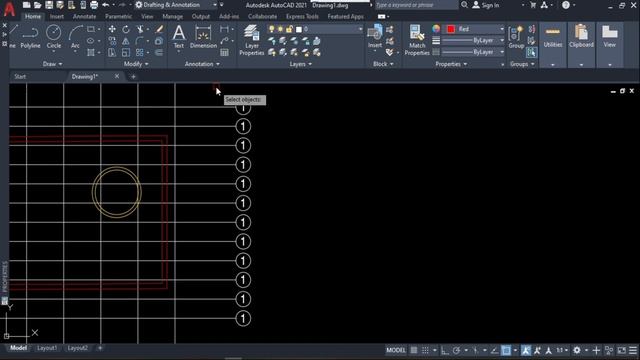Click the Erase tool
The width and height of the screenshot is (640, 360).
coord(159,29)
